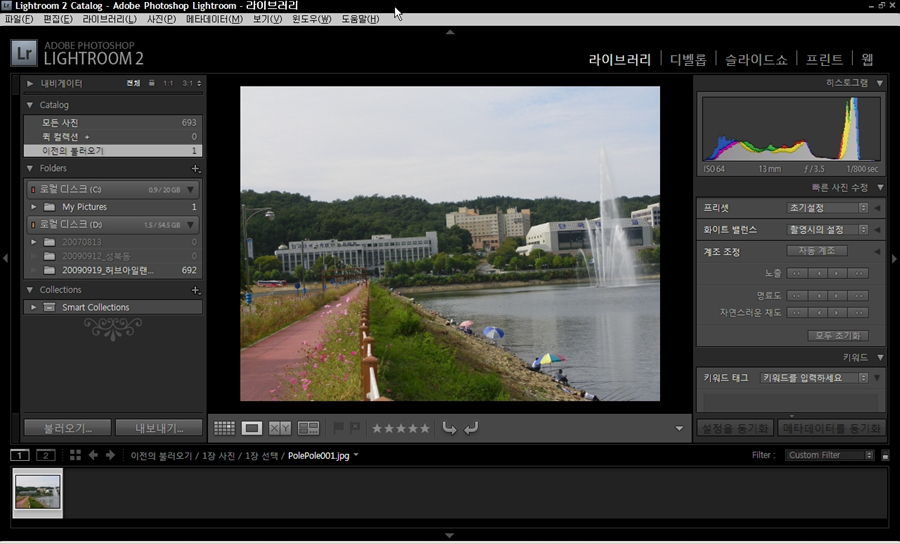Open compare view (XY) mode

[x=280, y=428]
